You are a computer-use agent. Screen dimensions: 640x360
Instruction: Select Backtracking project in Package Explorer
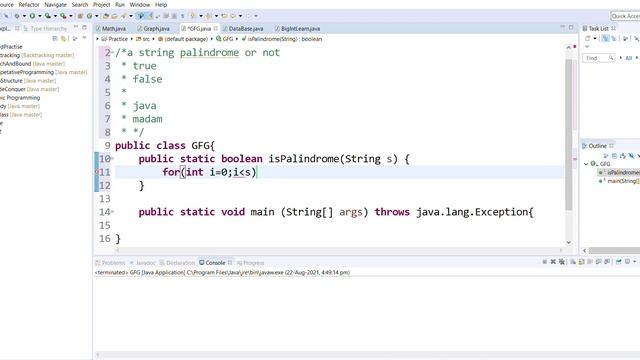[37, 55]
